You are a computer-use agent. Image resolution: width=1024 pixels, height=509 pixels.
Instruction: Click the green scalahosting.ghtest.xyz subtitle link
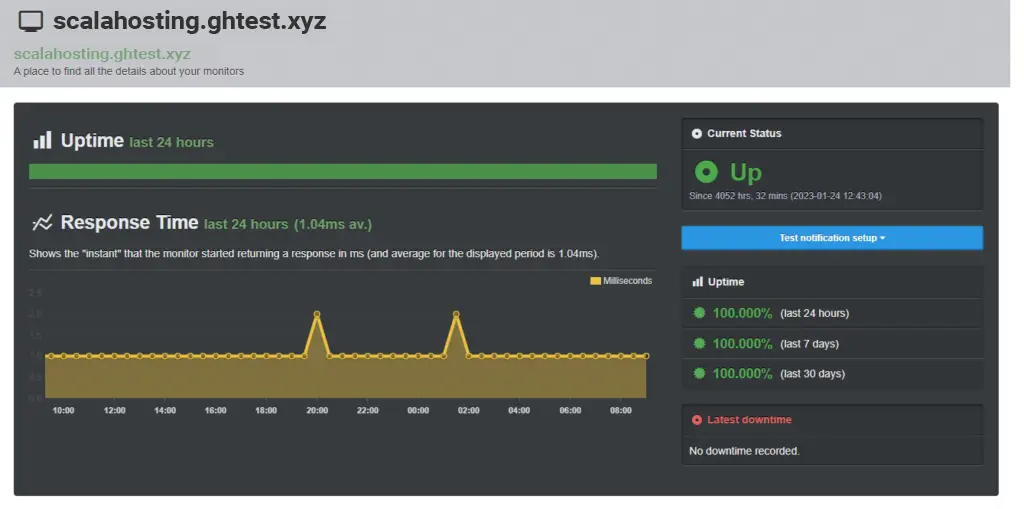tap(102, 54)
